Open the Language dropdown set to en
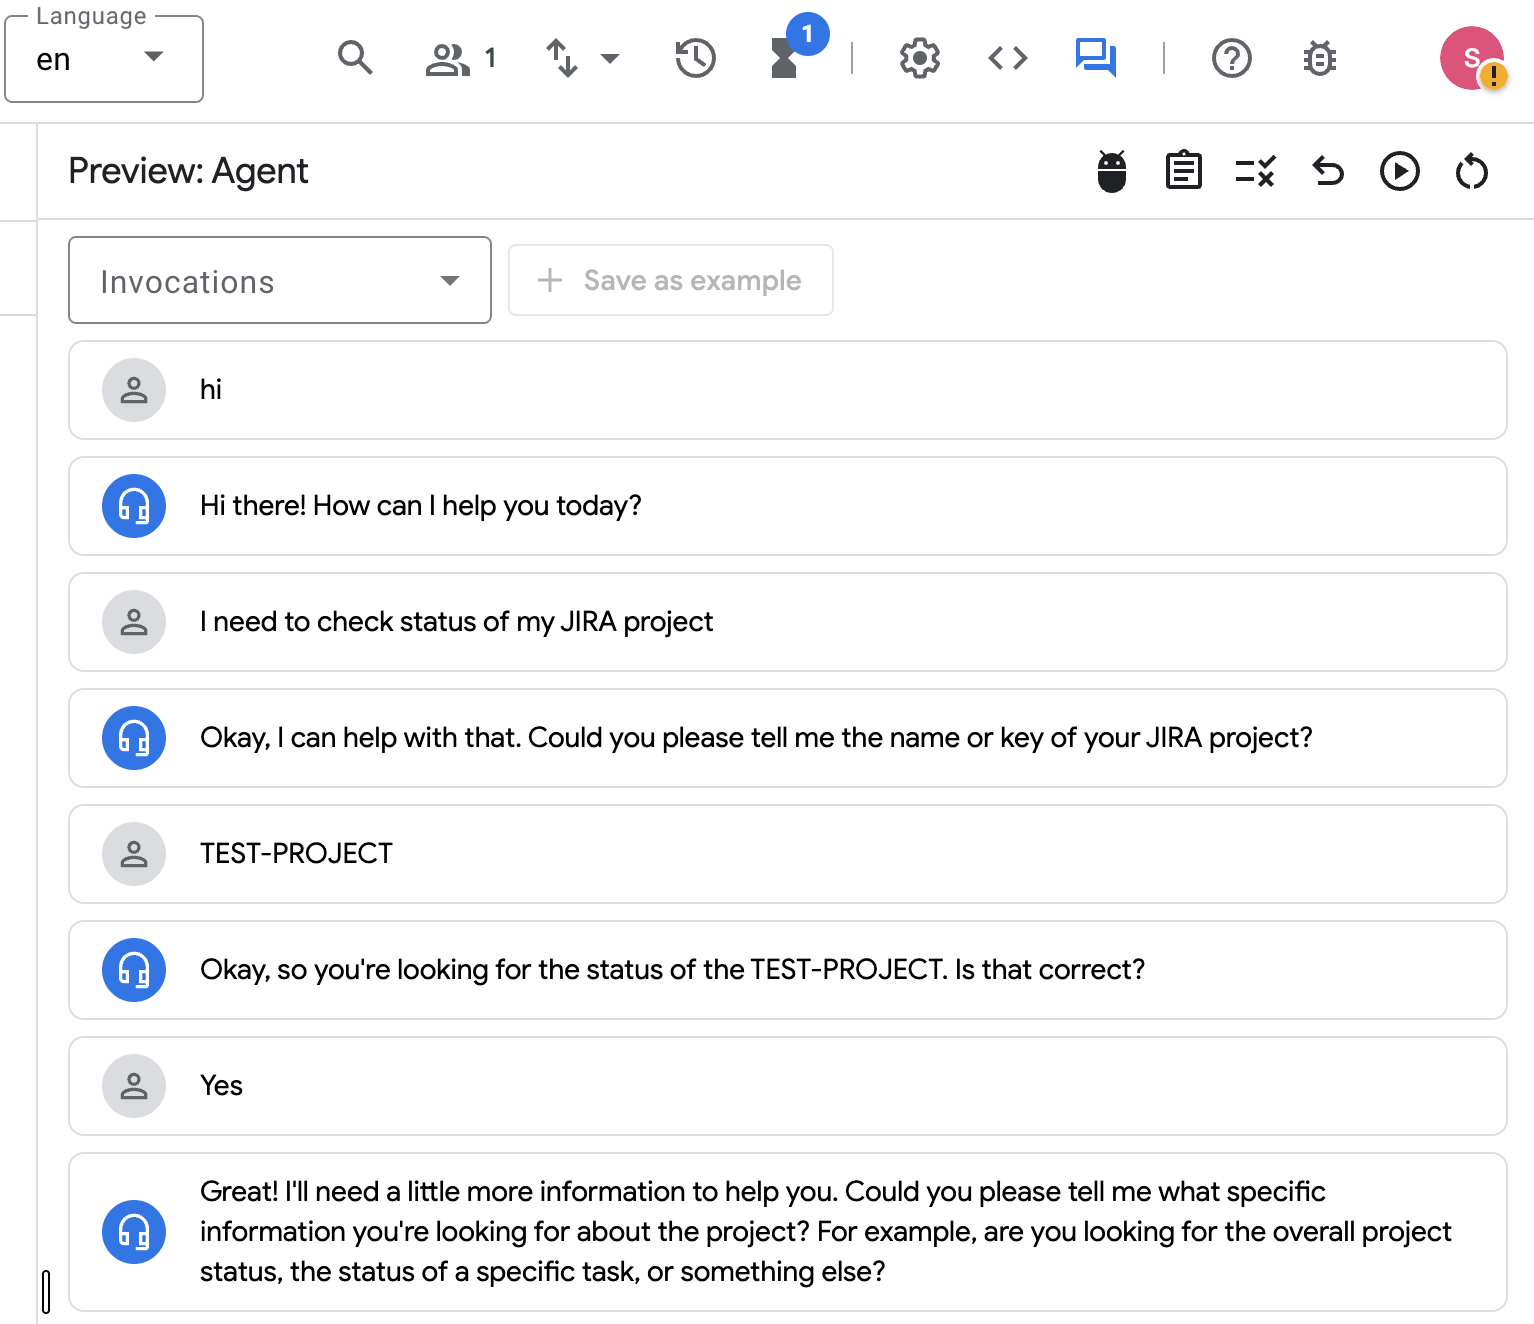This screenshot has width=1534, height=1324. click(x=104, y=59)
